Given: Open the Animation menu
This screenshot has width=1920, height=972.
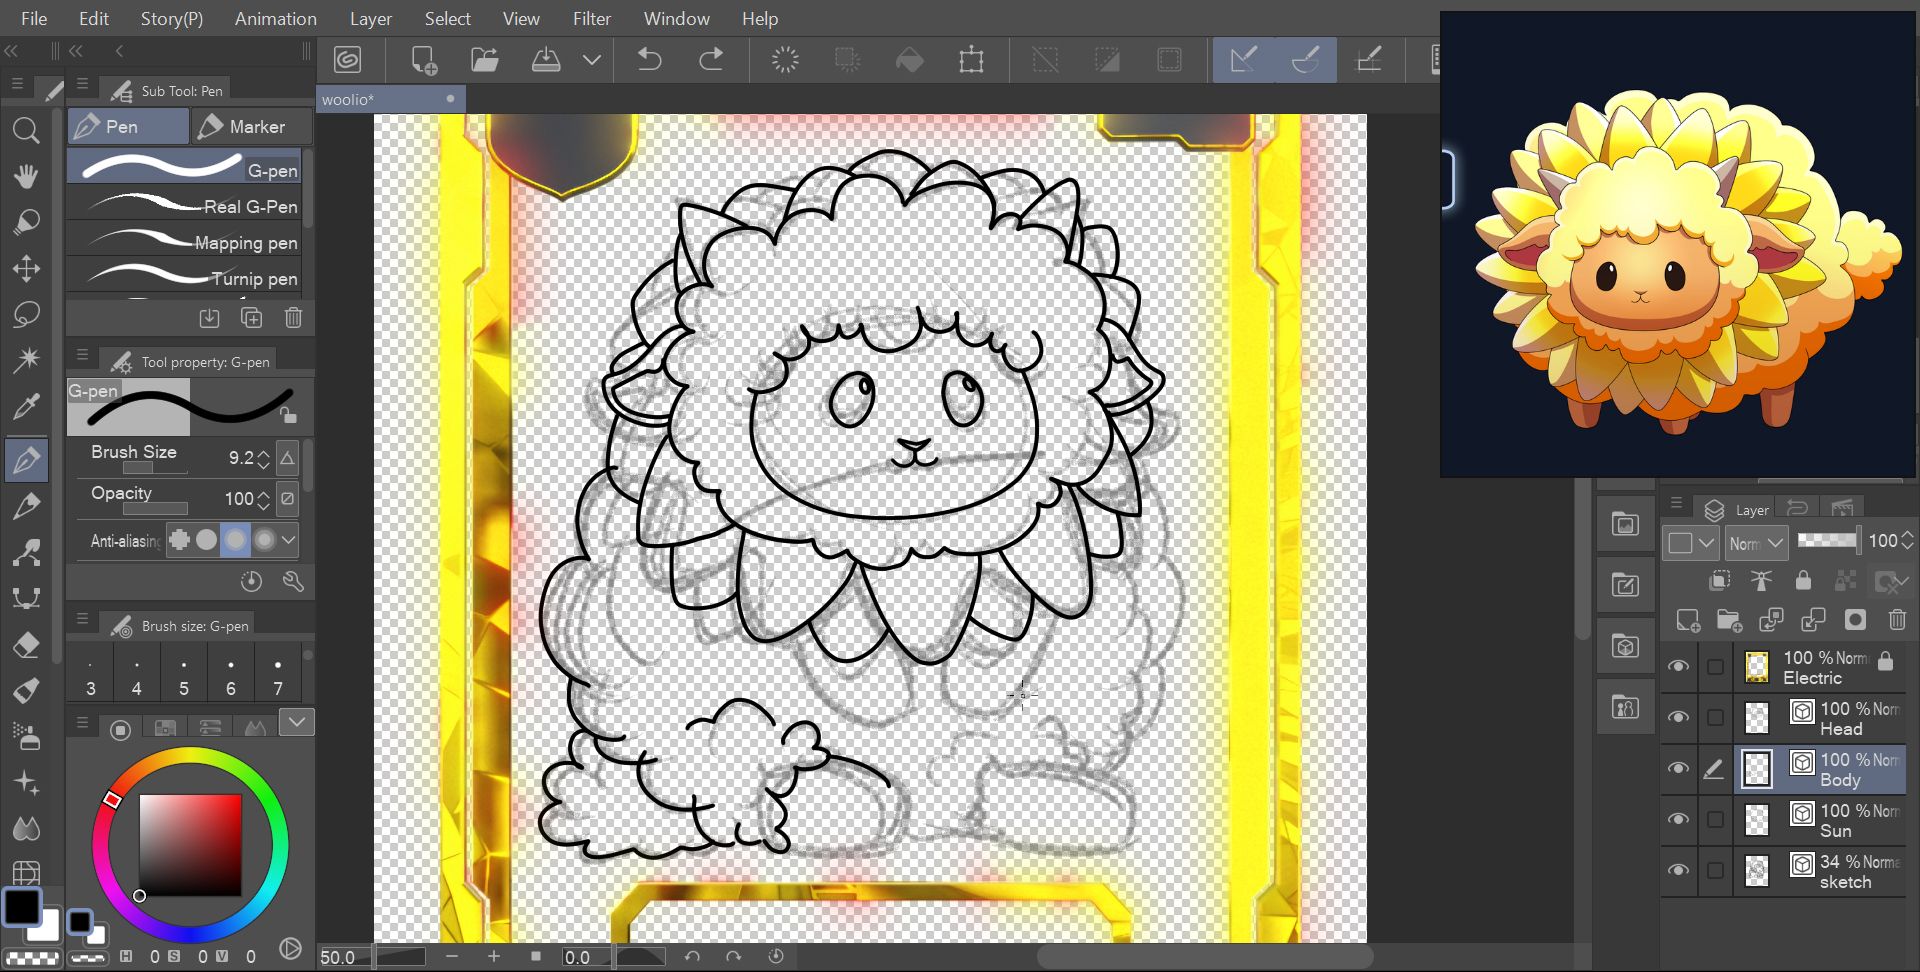Looking at the screenshot, I should tap(276, 18).
